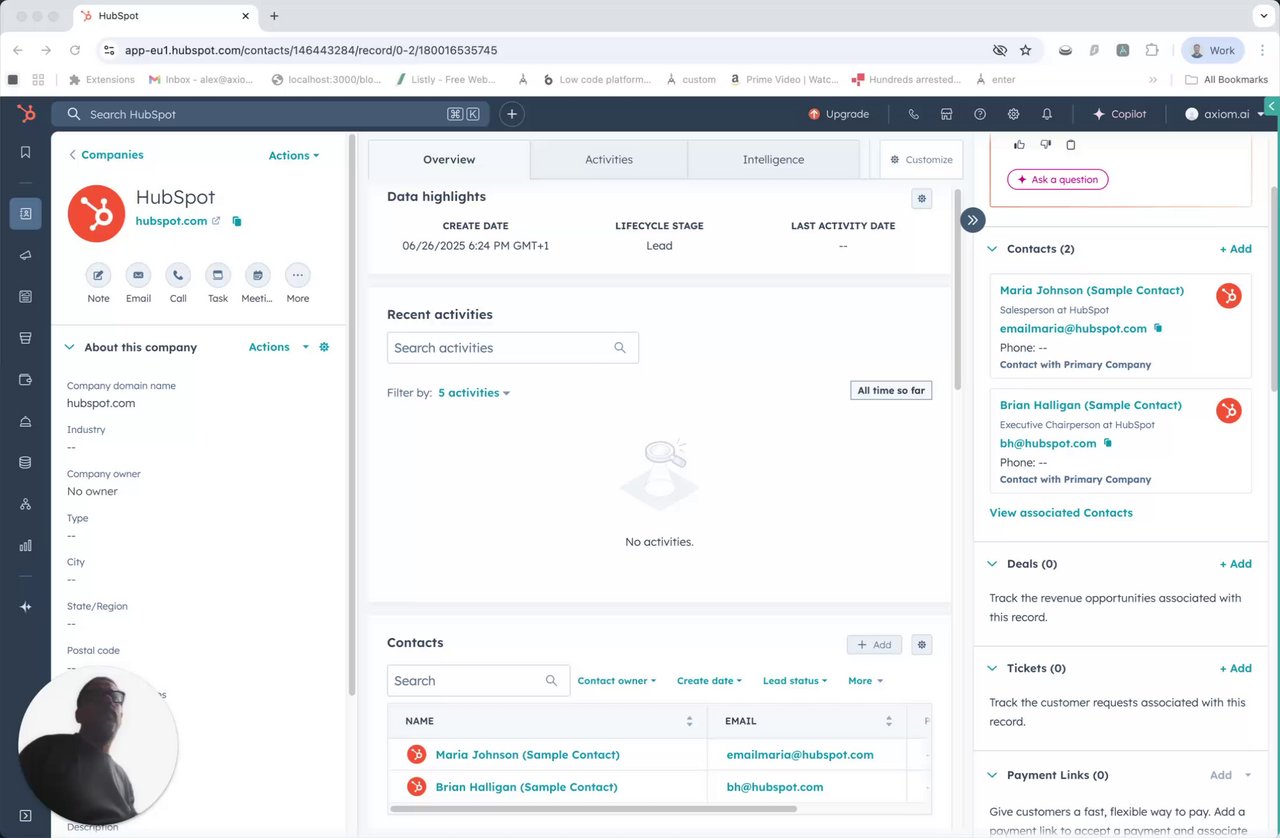Click the Customize button
This screenshot has height=838, width=1280.
tap(920, 160)
